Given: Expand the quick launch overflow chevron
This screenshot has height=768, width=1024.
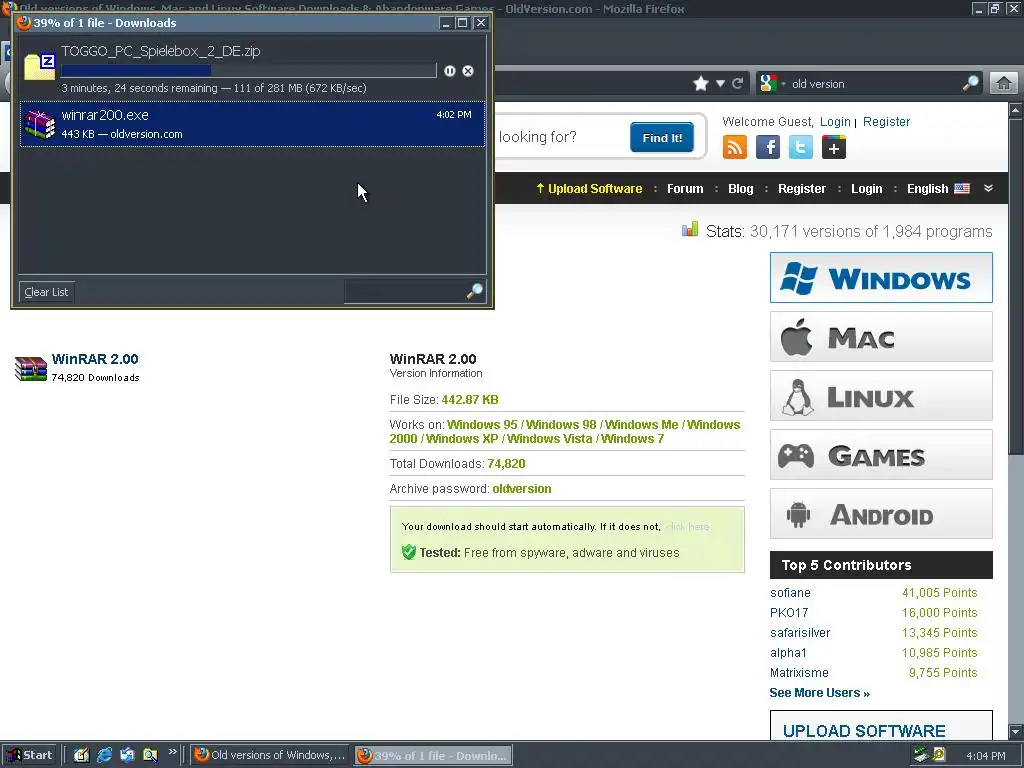Looking at the screenshot, I should (x=172, y=752).
